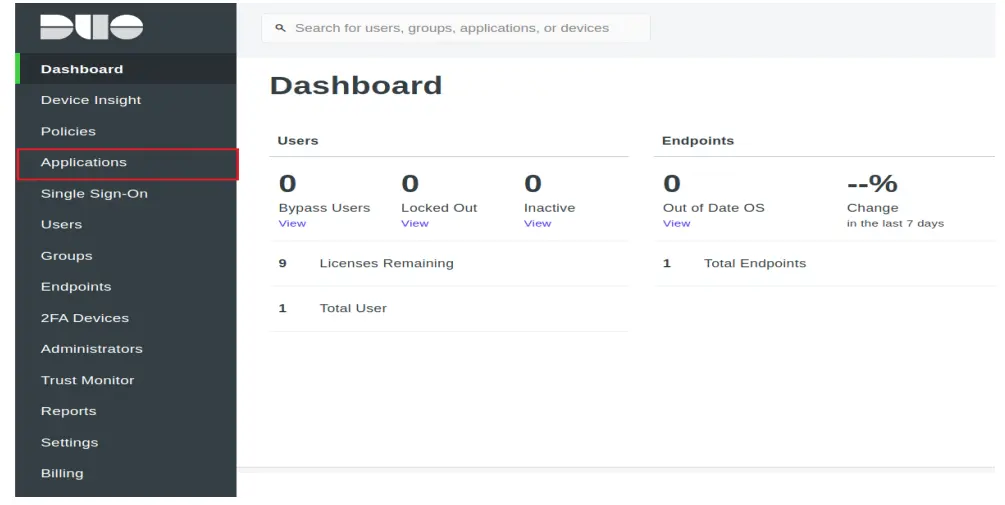Click 'in the last 7 days' text
Image resolution: width=1005 pixels, height=505 pixels.
click(x=895, y=224)
